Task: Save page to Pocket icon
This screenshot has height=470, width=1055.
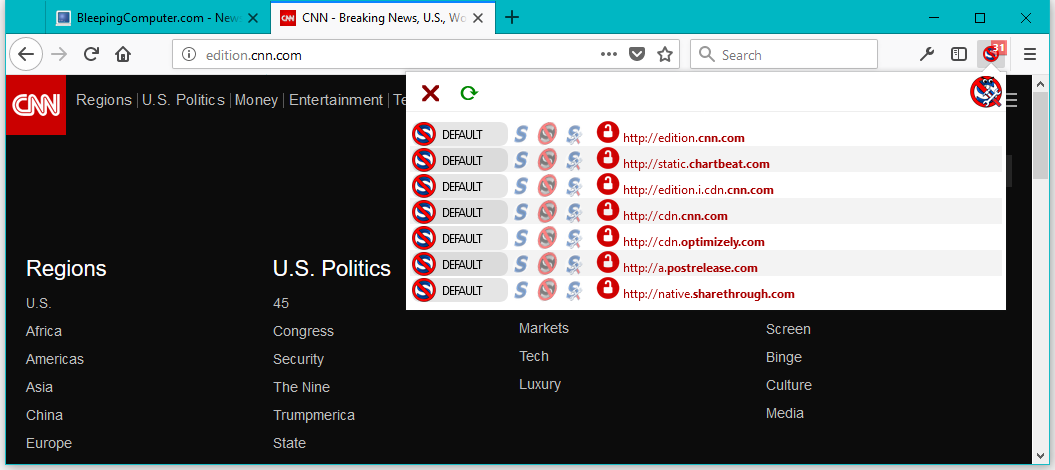Action: tap(636, 54)
